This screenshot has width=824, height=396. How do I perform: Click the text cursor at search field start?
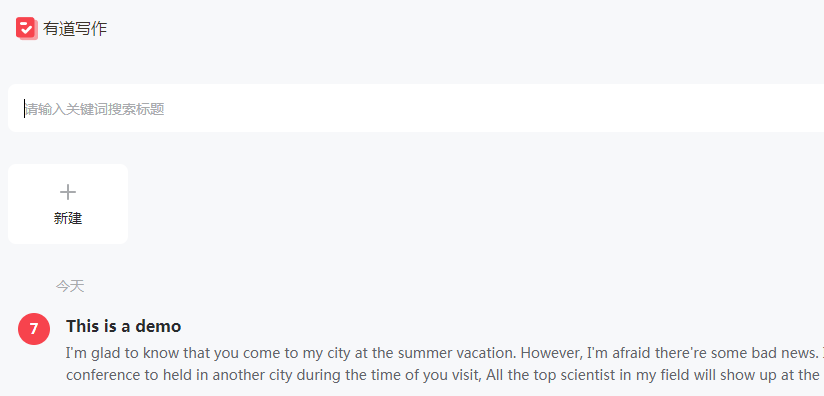24,109
